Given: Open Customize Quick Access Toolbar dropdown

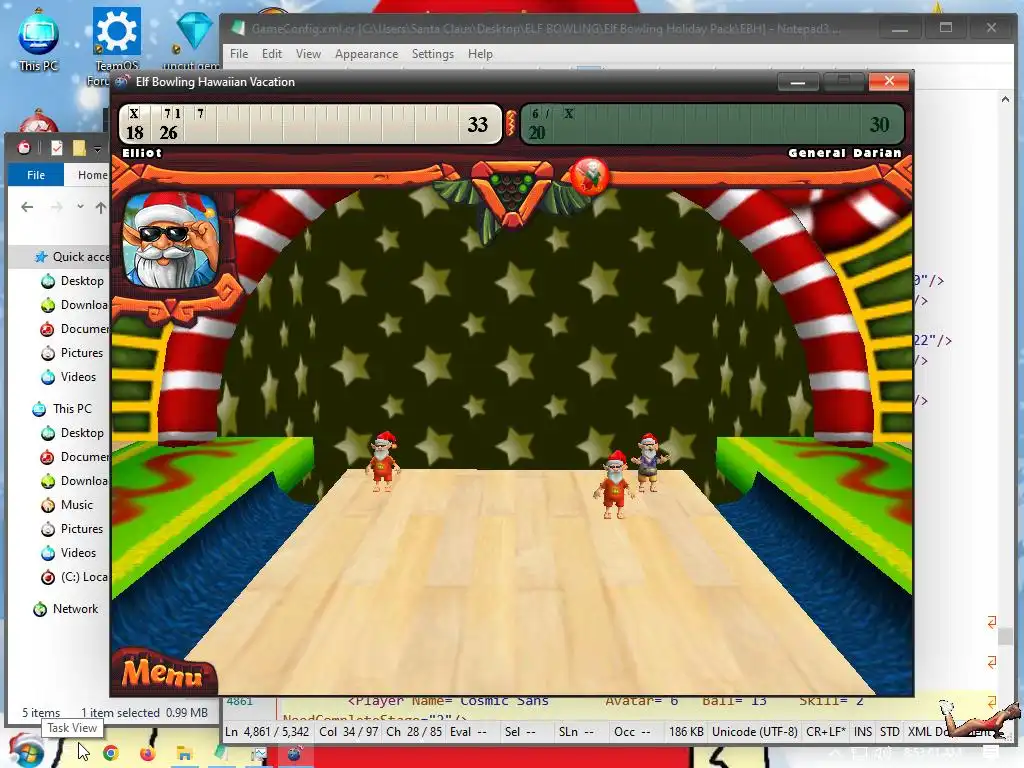Looking at the screenshot, I should (97, 149).
